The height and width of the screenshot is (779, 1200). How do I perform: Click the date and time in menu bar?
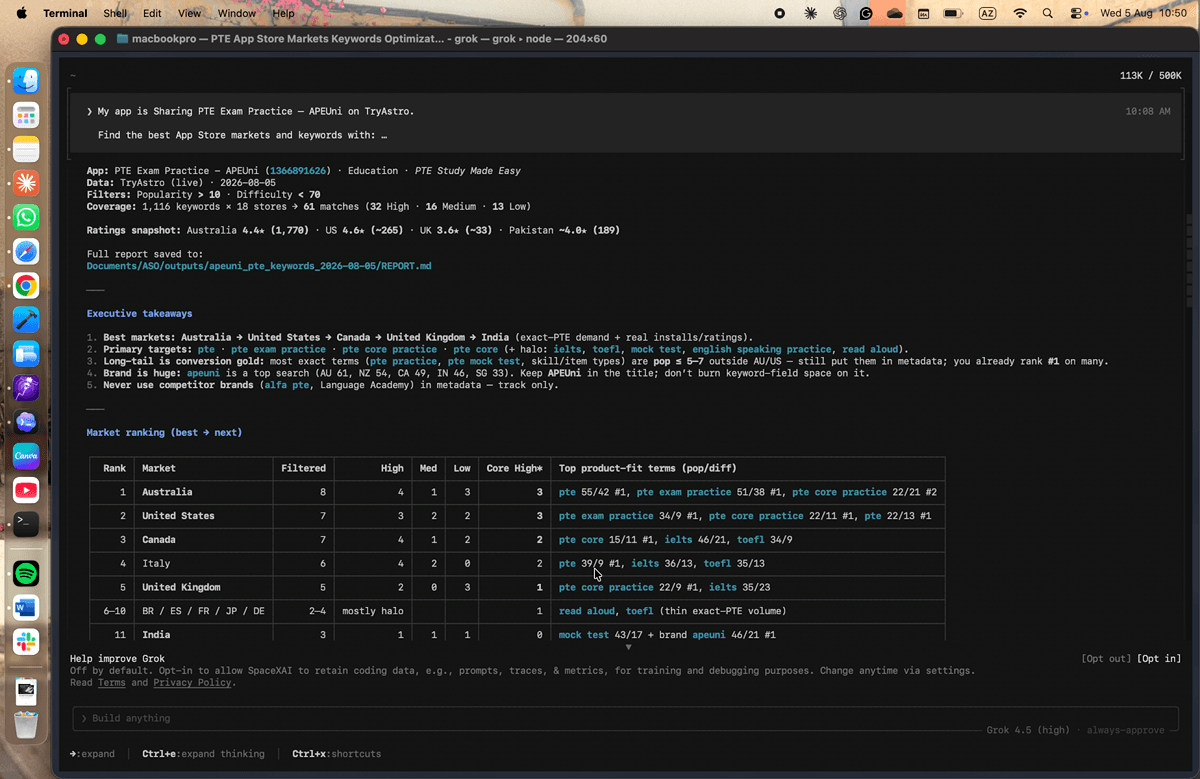[1144, 13]
